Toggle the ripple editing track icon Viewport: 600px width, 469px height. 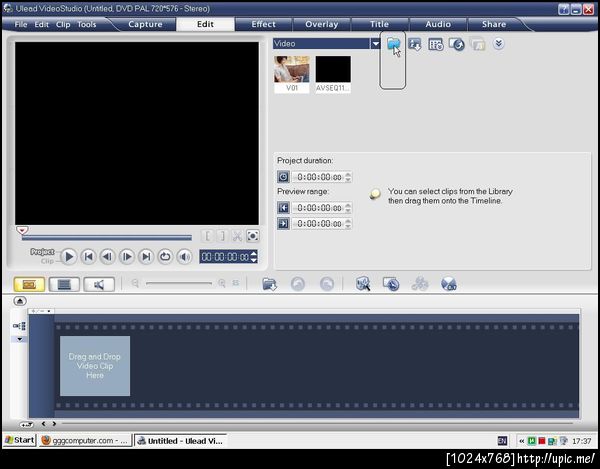click(19, 326)
